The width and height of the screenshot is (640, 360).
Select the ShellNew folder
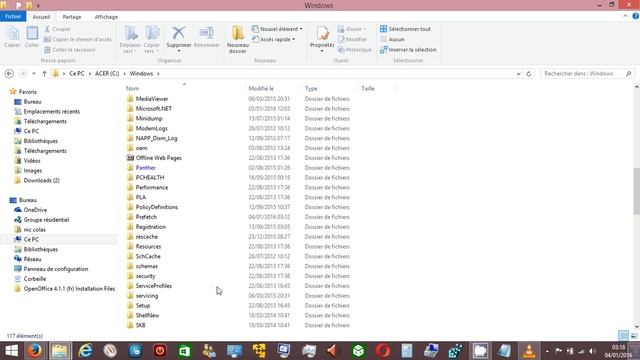147,316
